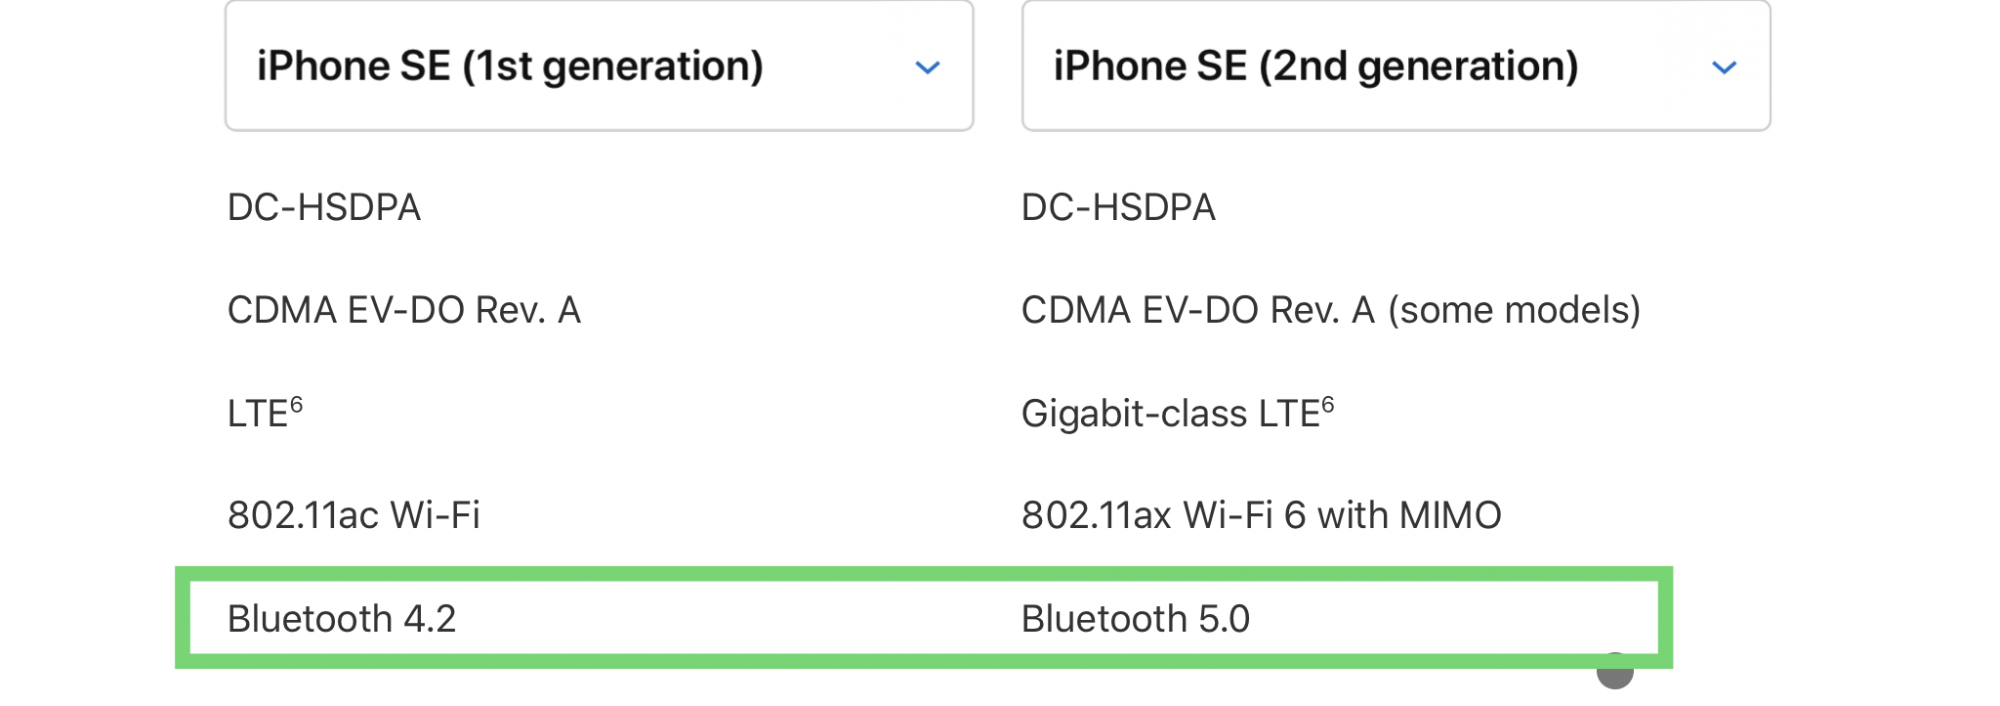The width and height of the screenshot is (2000, 706).
Task: Click the "(some models)" note text
Action: (x=1514, y=310)
